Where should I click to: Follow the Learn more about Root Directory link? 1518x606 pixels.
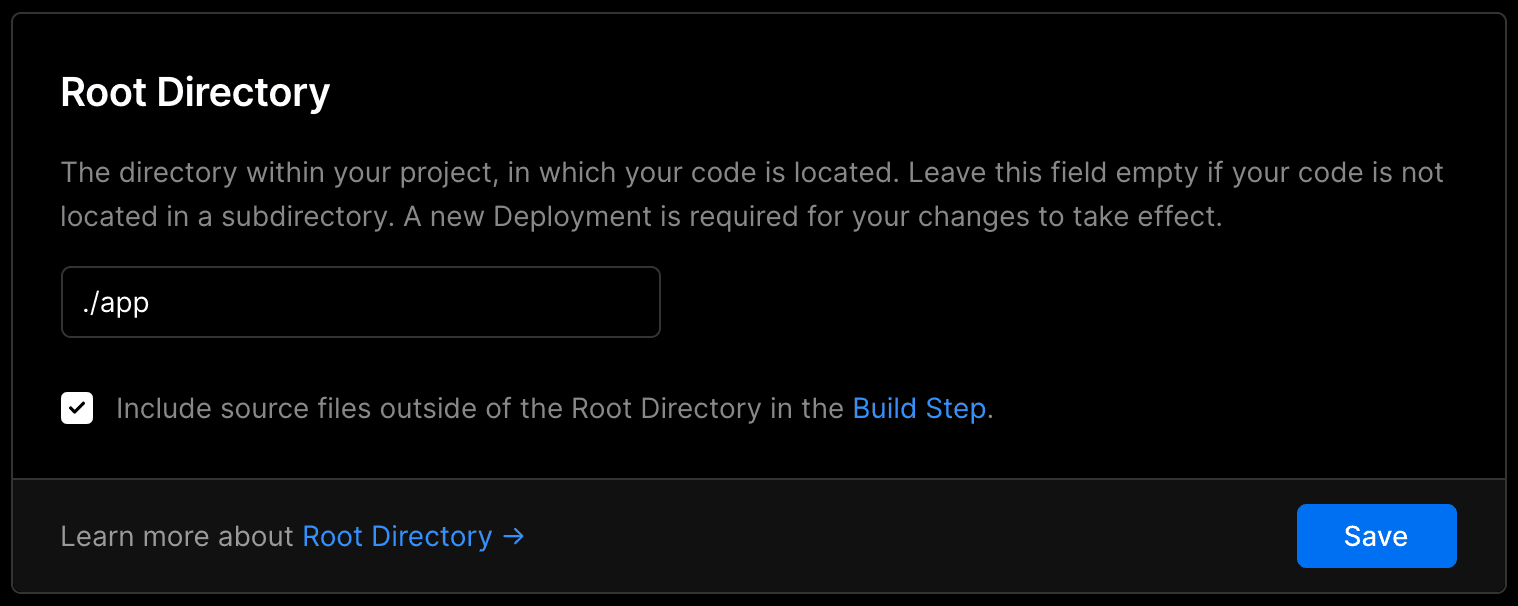point(413,537)
